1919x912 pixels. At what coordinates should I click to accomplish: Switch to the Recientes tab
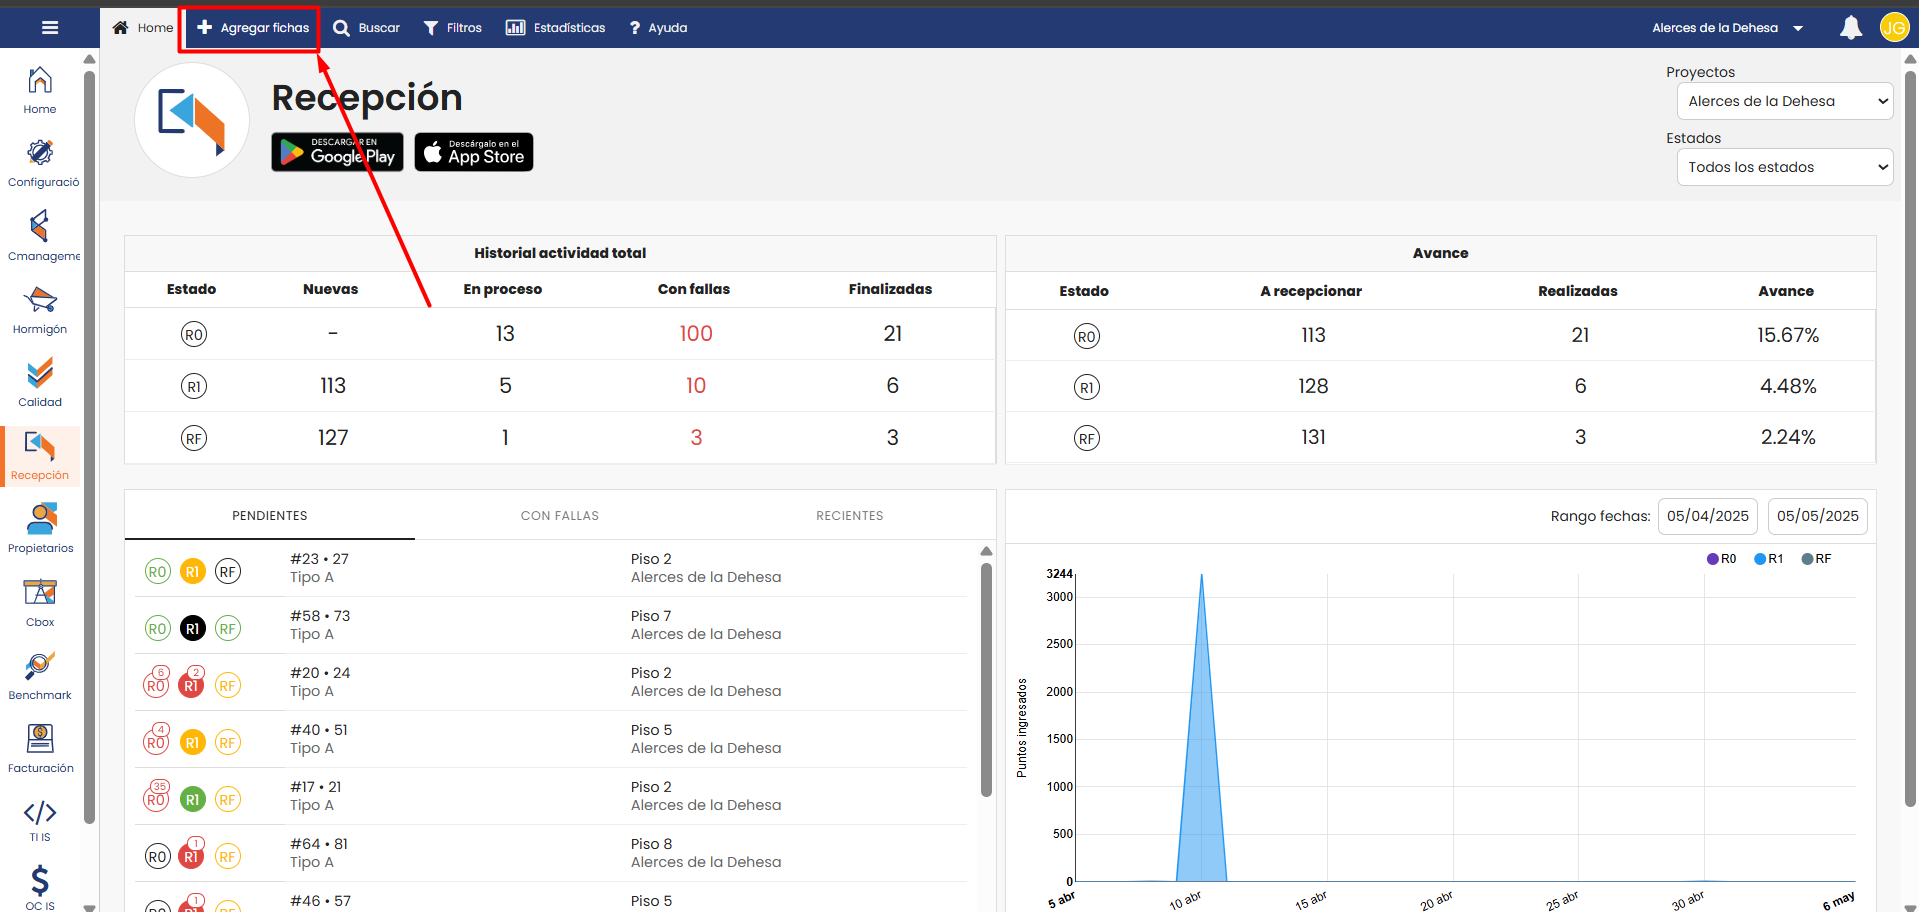849,516
